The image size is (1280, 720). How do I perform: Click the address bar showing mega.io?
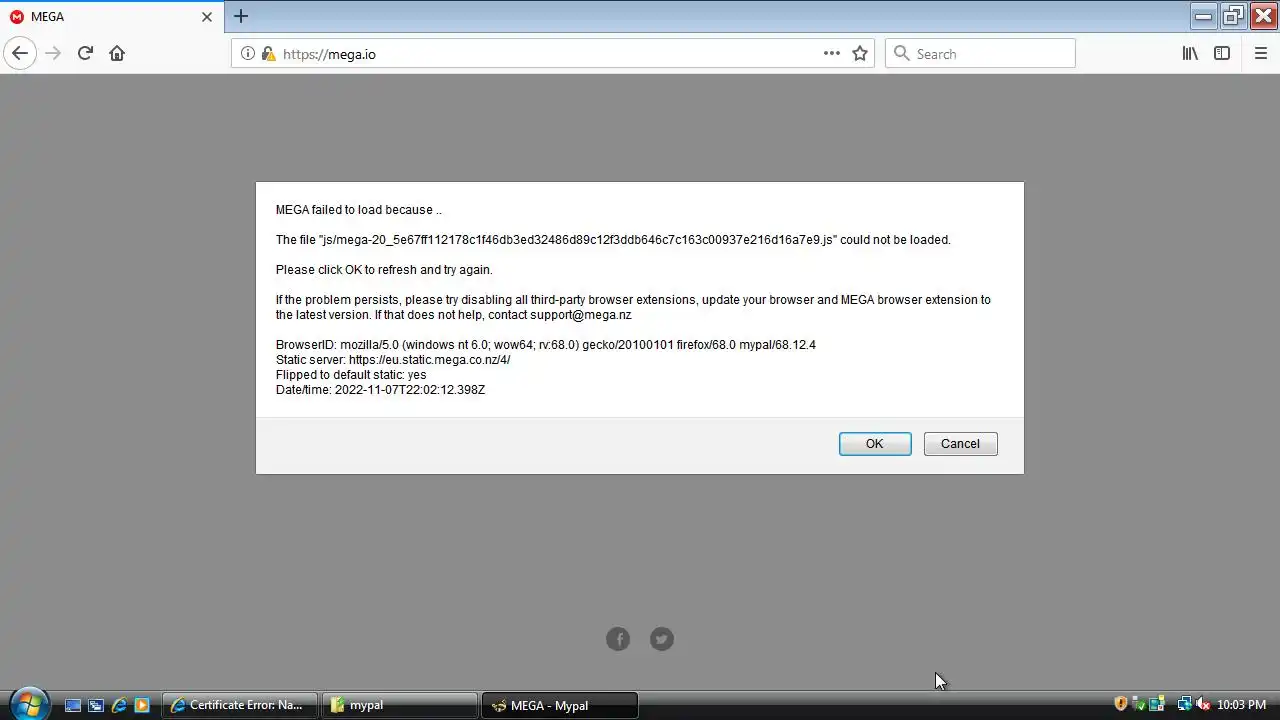[553, 54]
